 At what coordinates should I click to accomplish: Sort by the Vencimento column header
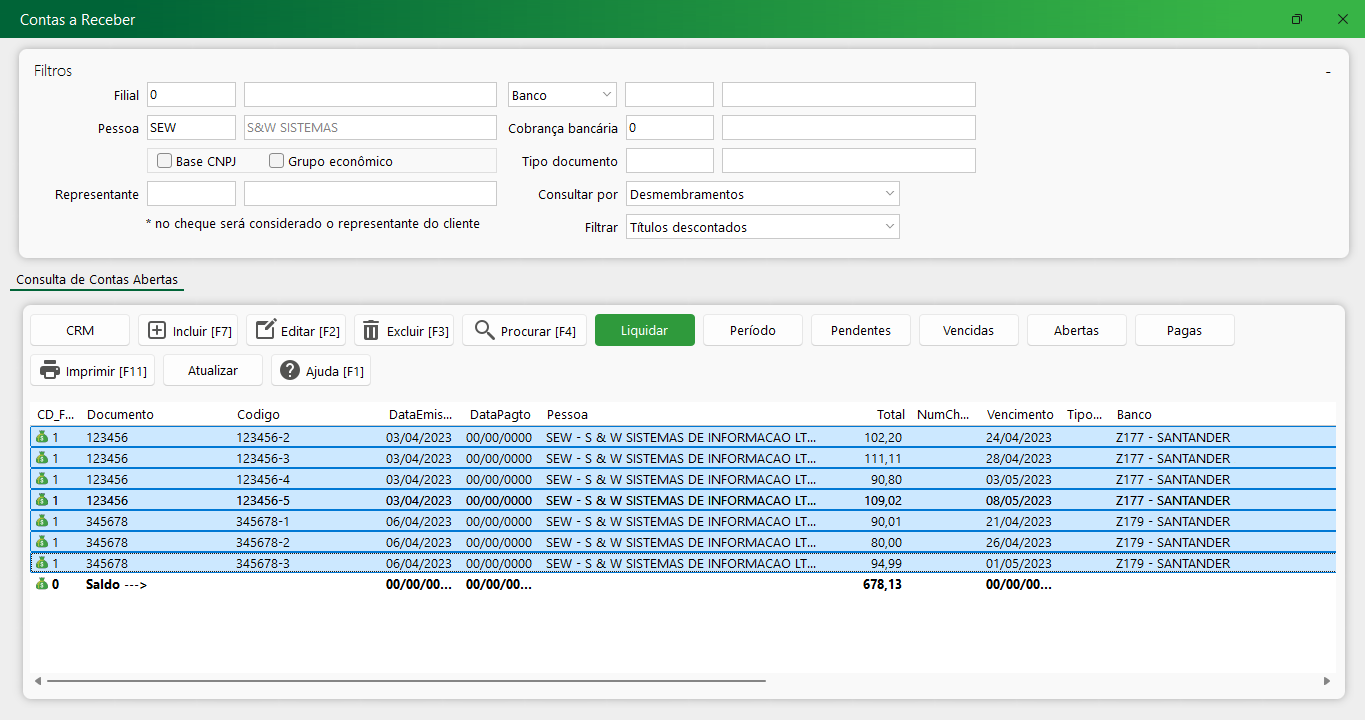(1019, 414)
